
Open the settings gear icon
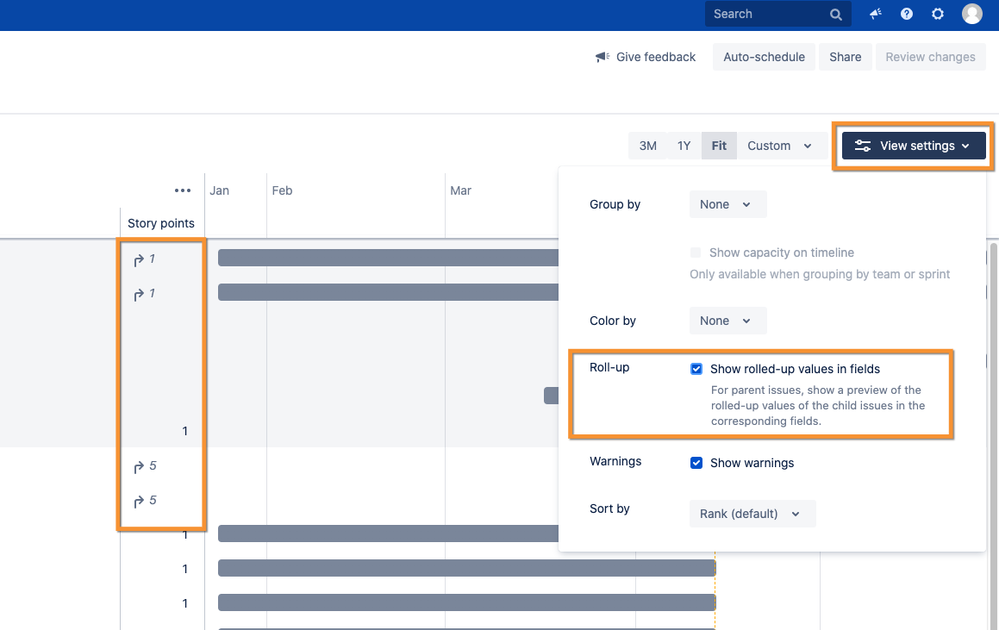tap(938, 14)
